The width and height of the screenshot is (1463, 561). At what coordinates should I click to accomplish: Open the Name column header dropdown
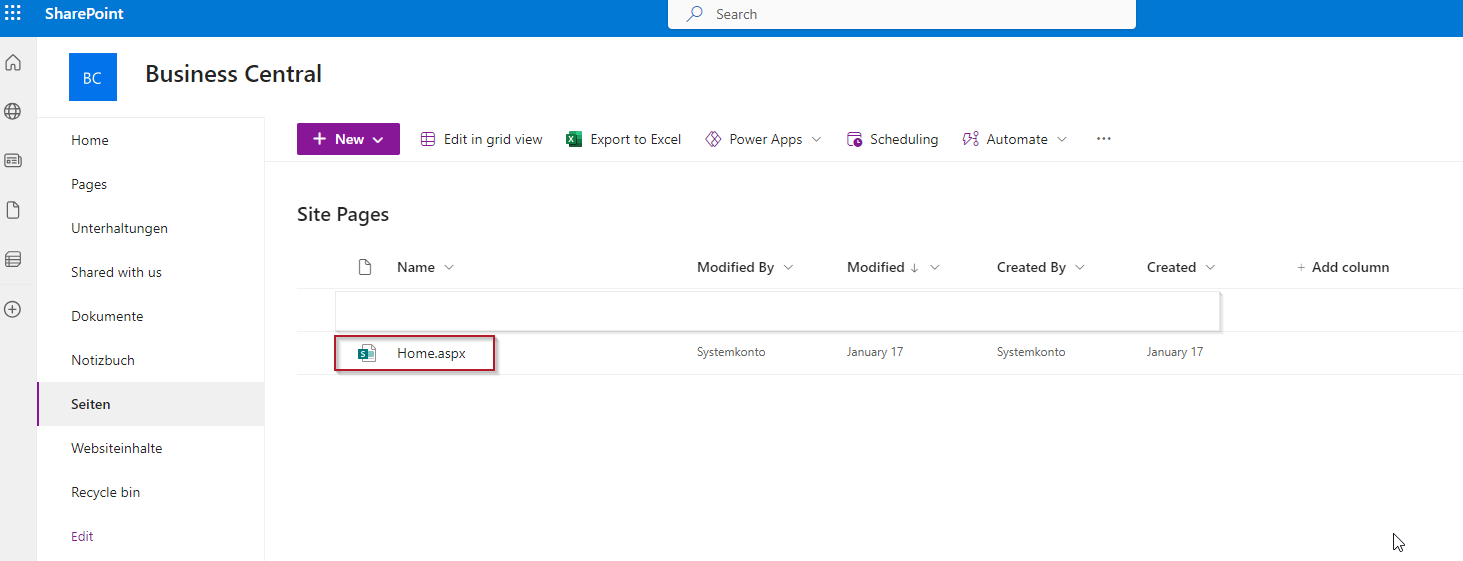coord(449,267)
